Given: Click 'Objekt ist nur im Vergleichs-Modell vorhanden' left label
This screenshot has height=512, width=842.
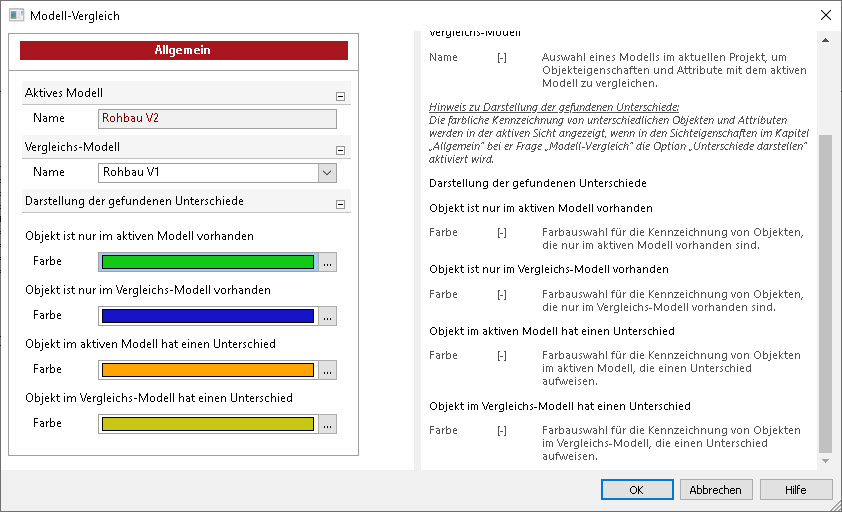Looking at the screenshot, I should tap(148, 290).
